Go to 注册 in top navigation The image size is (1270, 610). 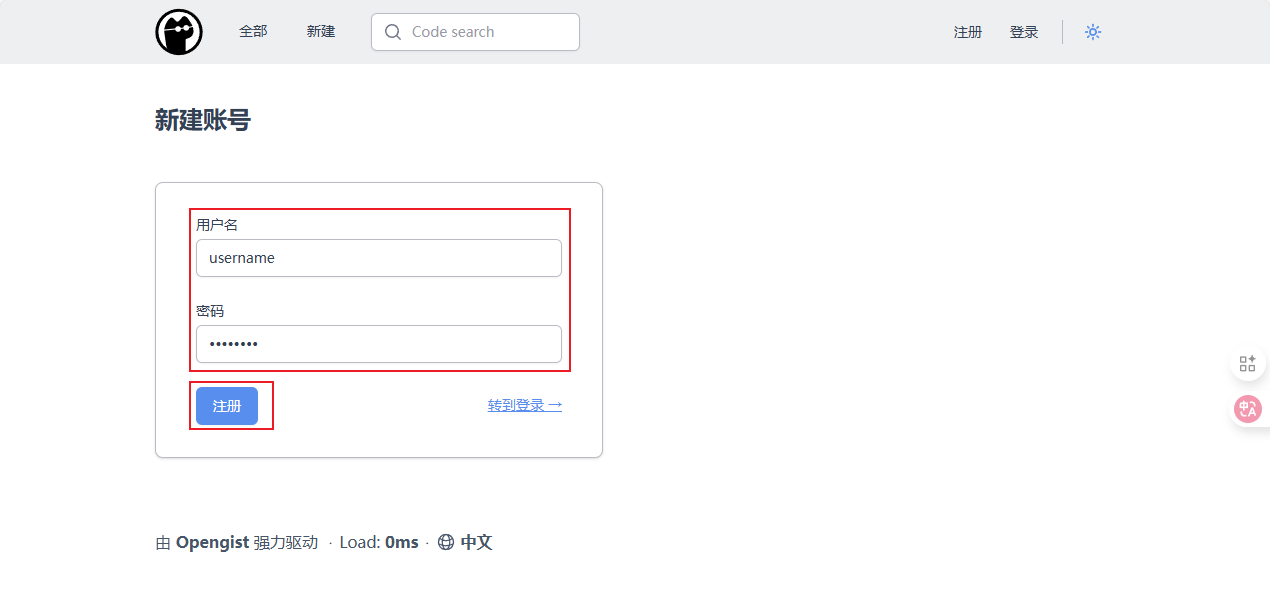[968, 32]
